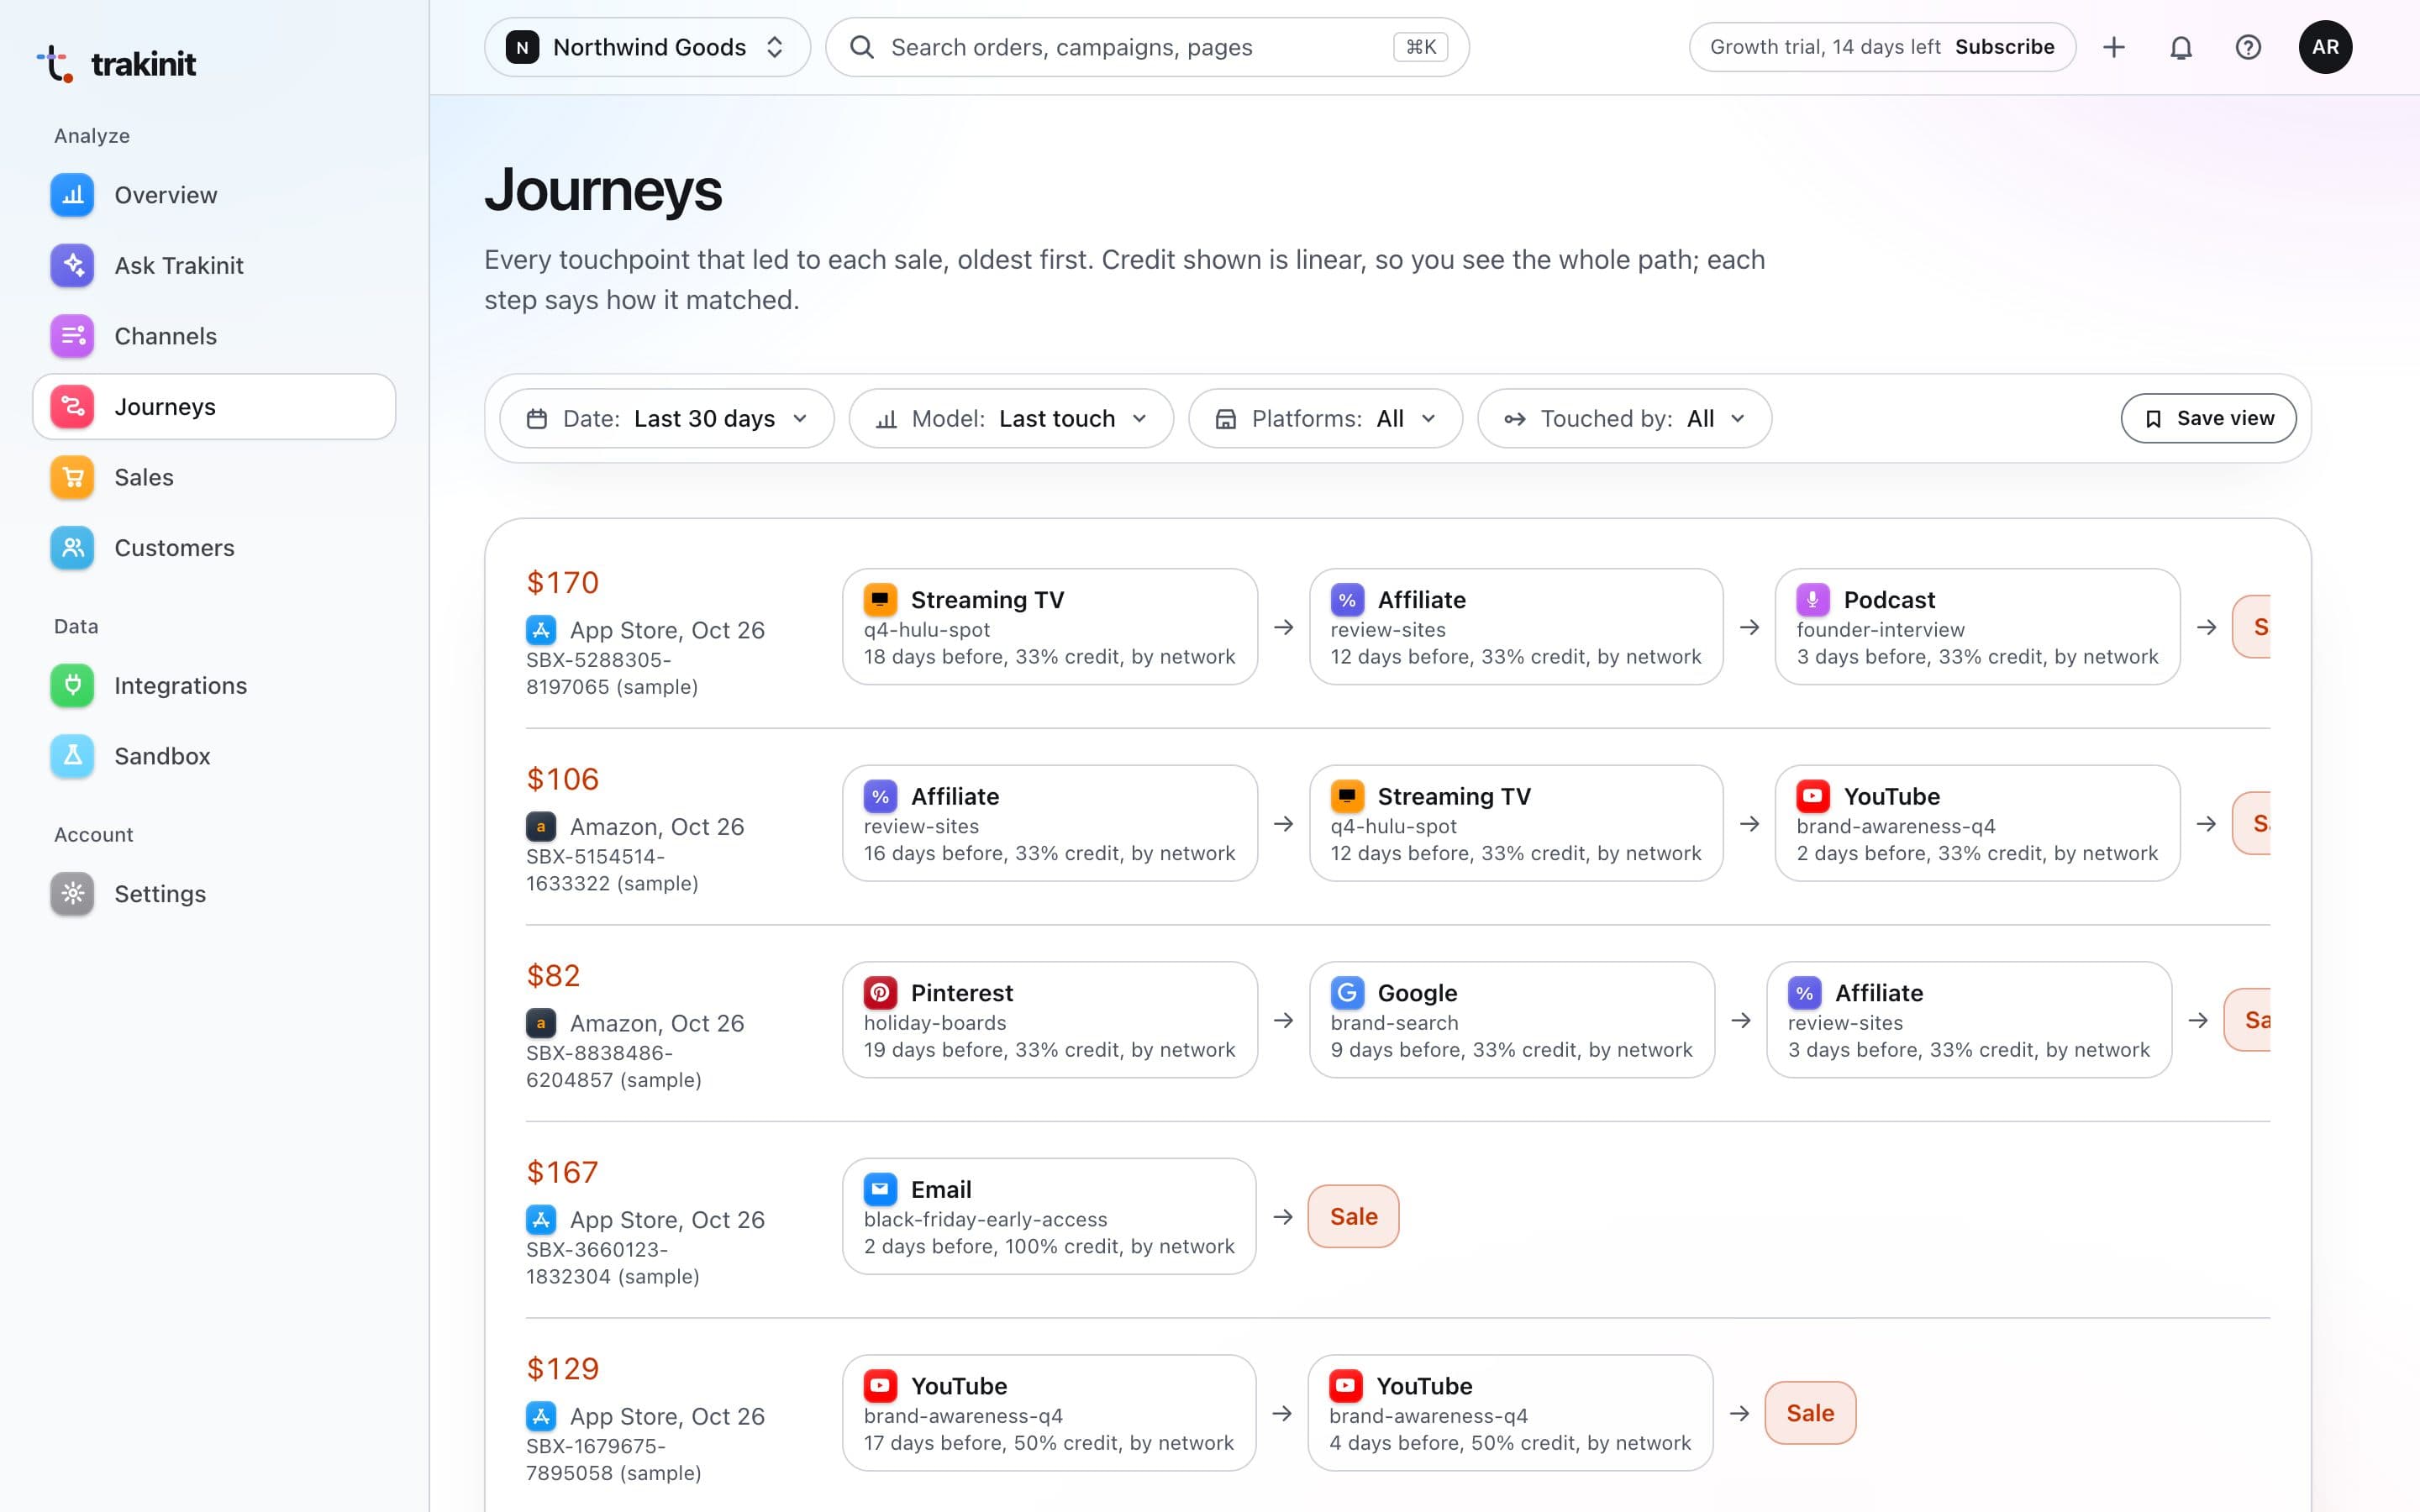Focus the search orders, campaigns, pages field
The image size is (2420, 1512).
point(1147,47)
